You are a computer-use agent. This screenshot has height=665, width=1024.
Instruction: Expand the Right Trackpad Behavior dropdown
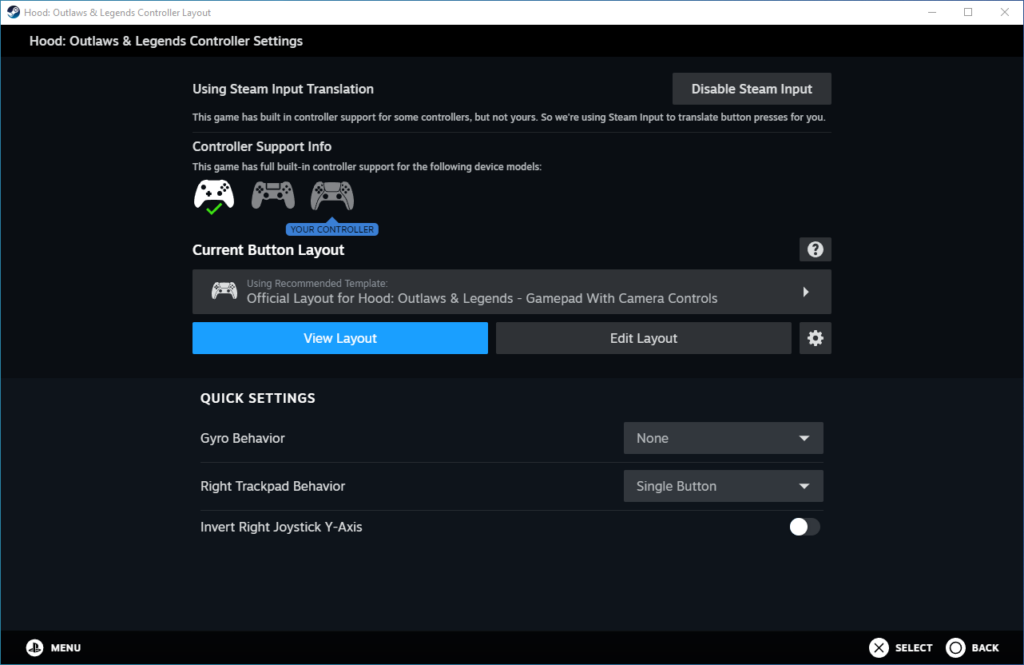[x=723, y=486]
